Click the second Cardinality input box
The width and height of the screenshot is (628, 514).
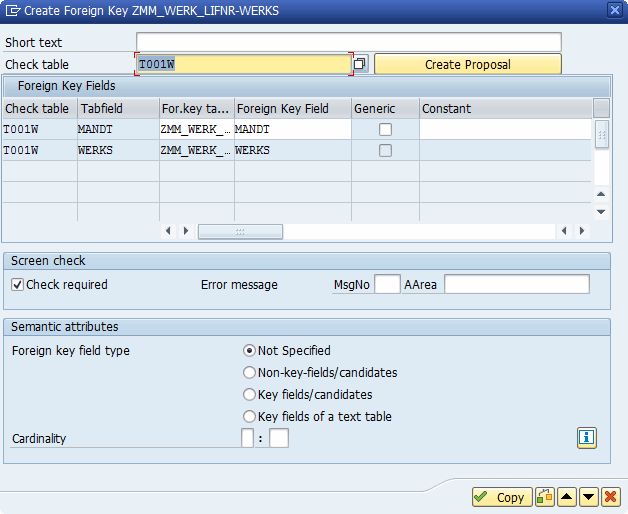279,438
